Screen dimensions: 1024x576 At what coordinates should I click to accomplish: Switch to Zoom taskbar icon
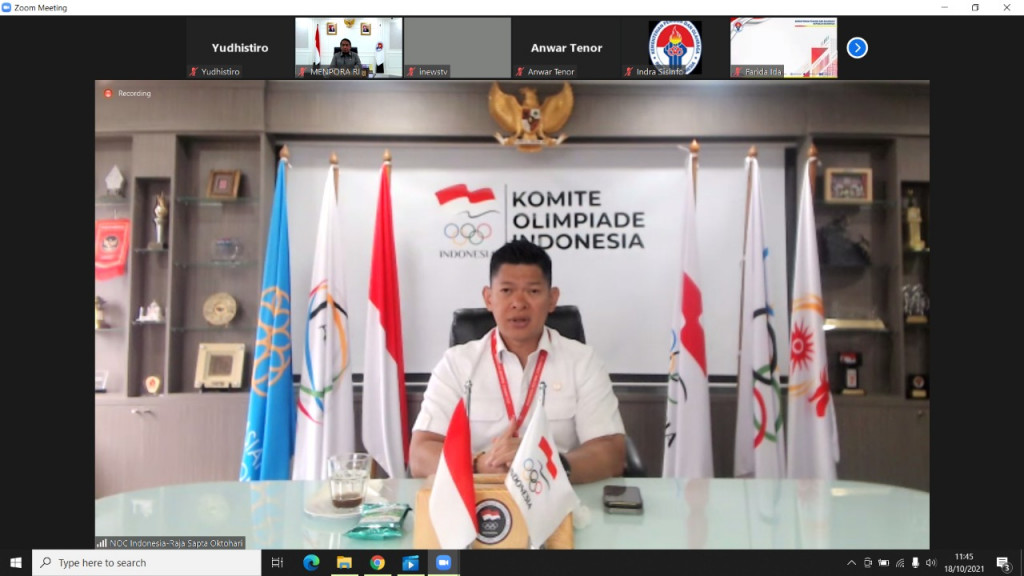point(443,562)
